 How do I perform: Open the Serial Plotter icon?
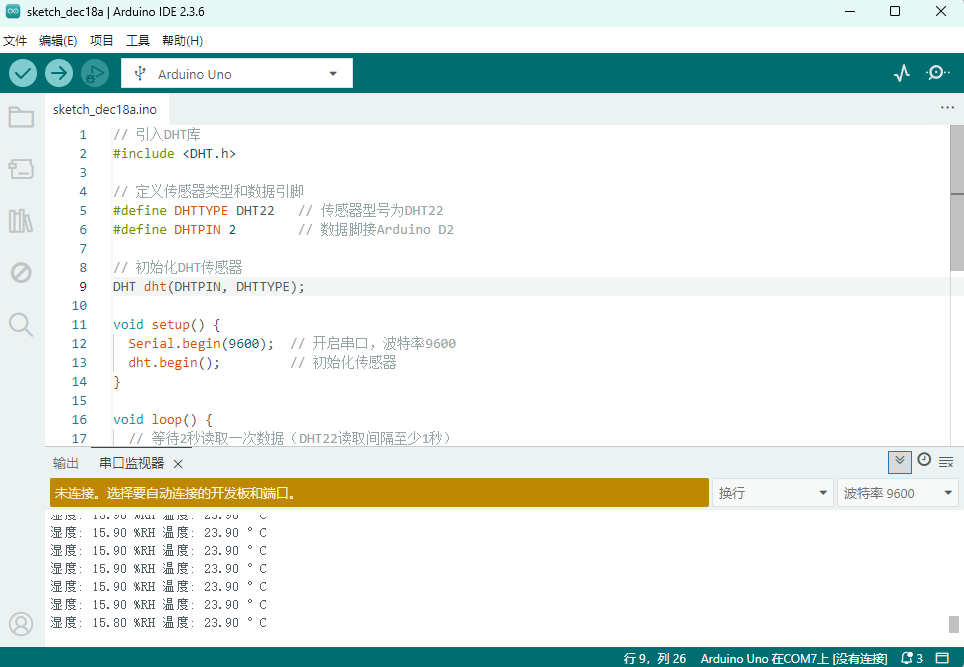tap(902, 73)
